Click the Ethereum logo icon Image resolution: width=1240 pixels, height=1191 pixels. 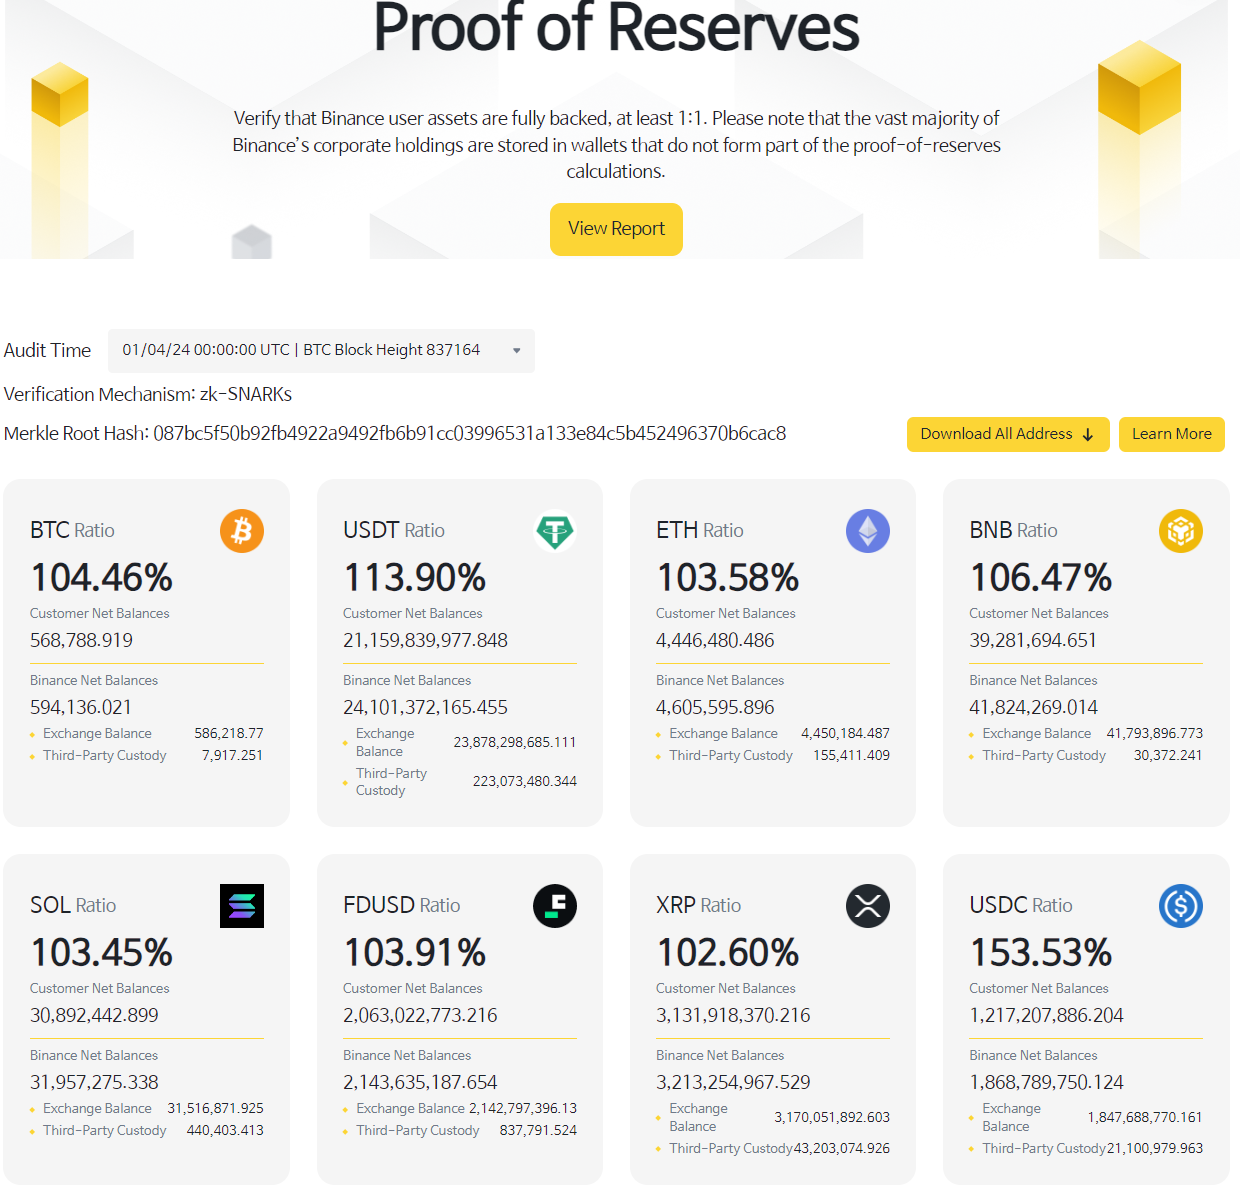point(868,531)
